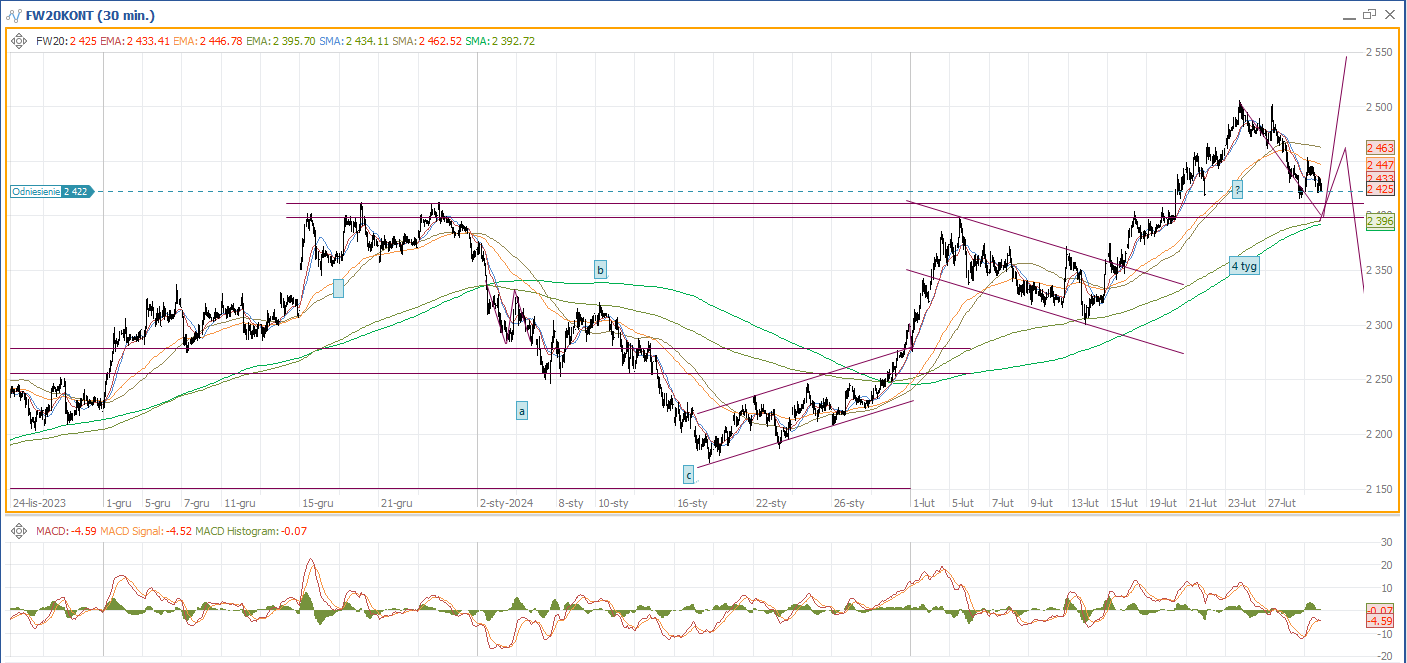Viewport: 1407px width, 663px height.
Task: Click the MACD panel pan/move icon
Action: click(x=18, y=531)
